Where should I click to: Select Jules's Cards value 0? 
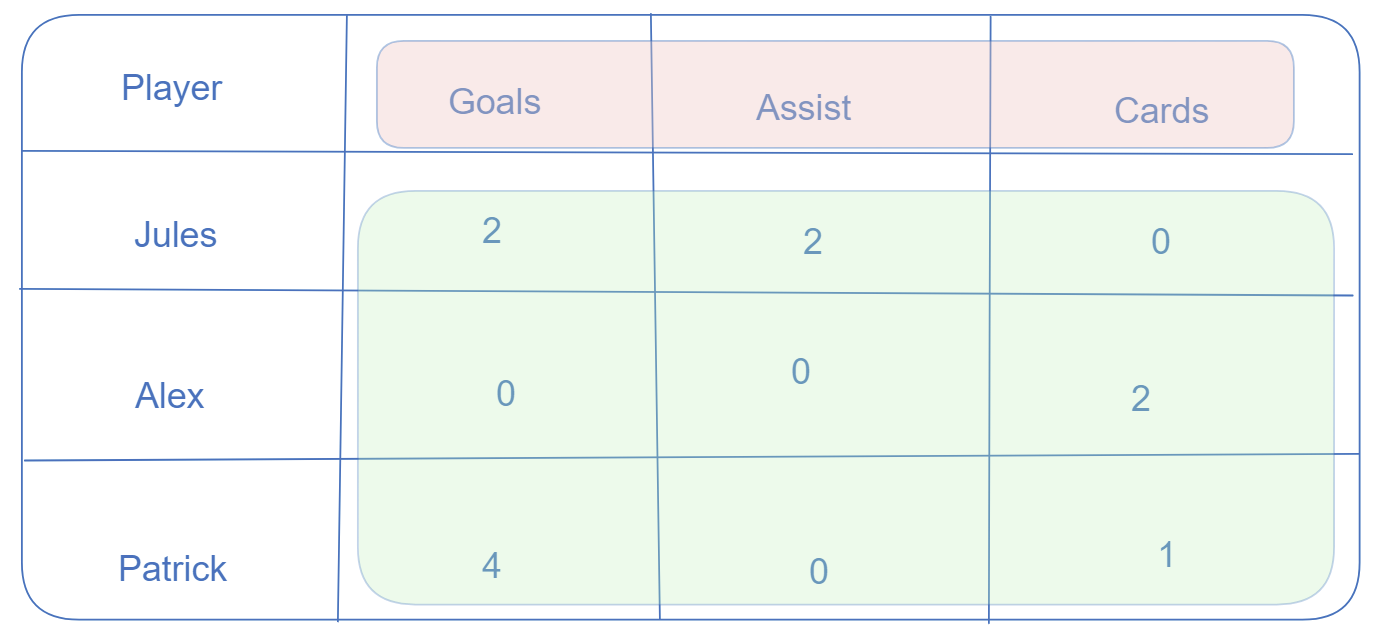coord(1160,242)
